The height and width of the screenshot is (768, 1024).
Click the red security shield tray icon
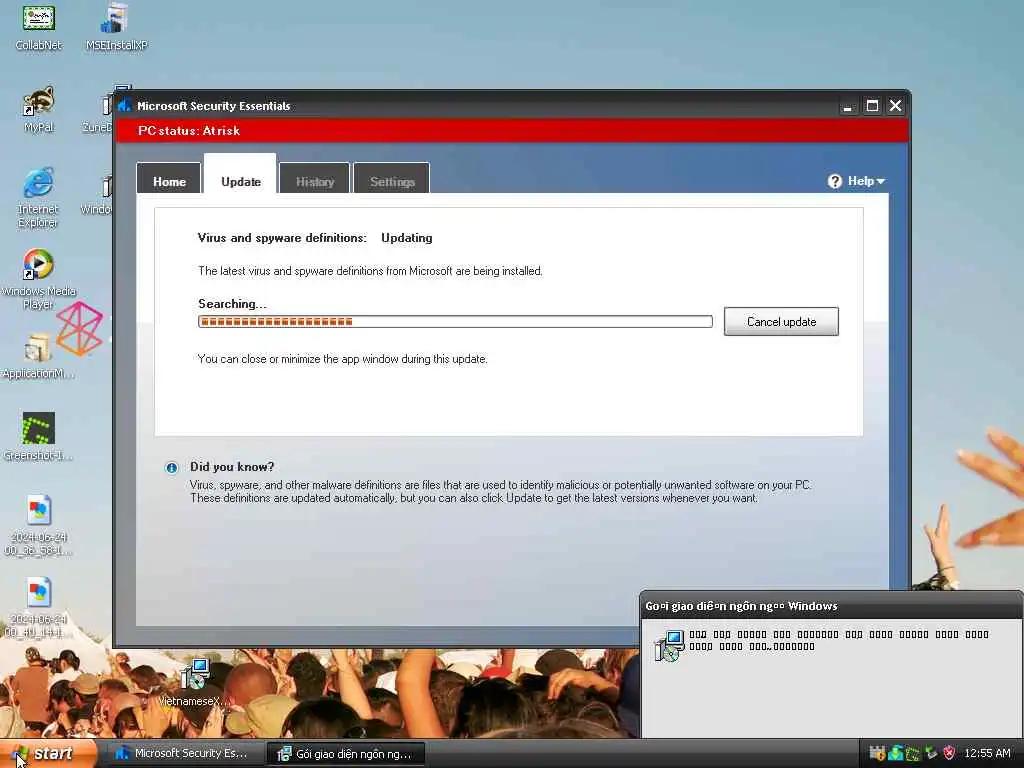click(950, 753)
